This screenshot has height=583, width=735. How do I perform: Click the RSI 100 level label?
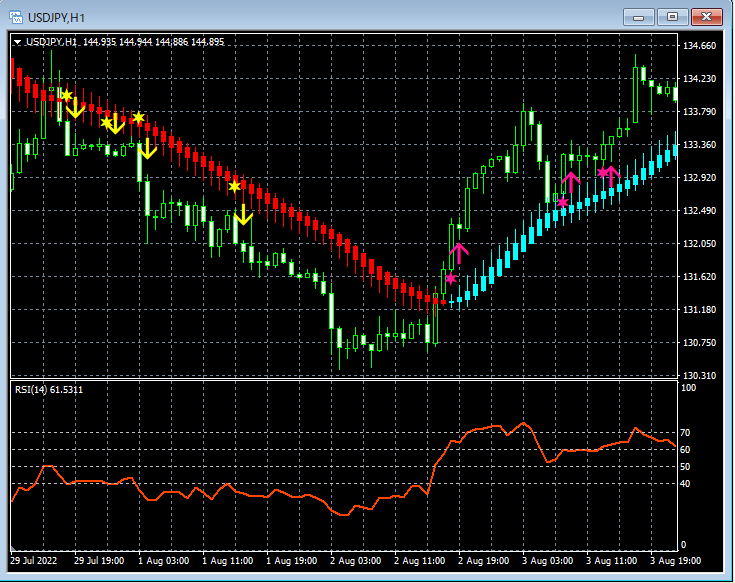tap(689, 388)
